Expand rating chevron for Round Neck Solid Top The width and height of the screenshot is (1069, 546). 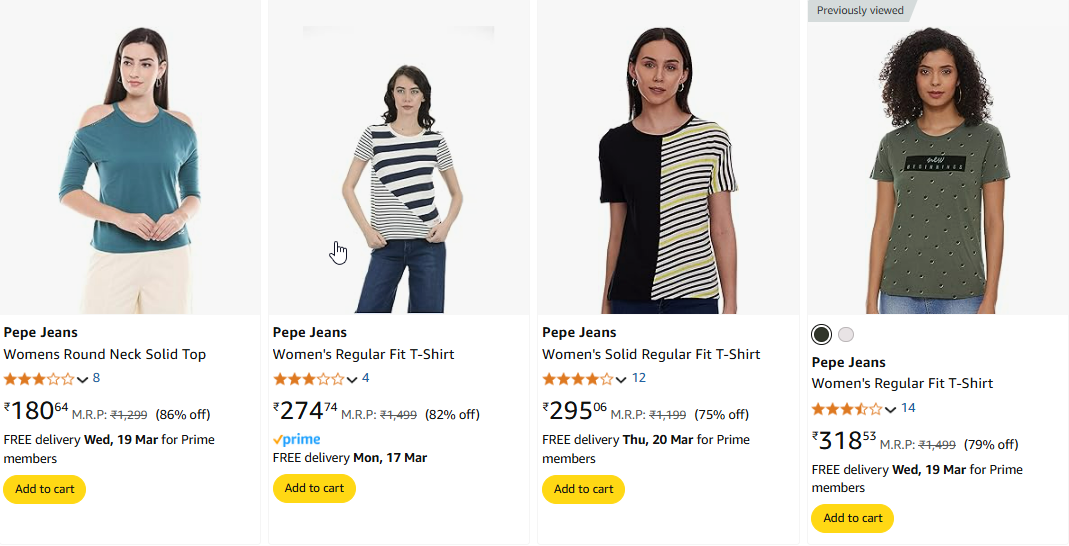pyautogui.click(x=82, y=380)
